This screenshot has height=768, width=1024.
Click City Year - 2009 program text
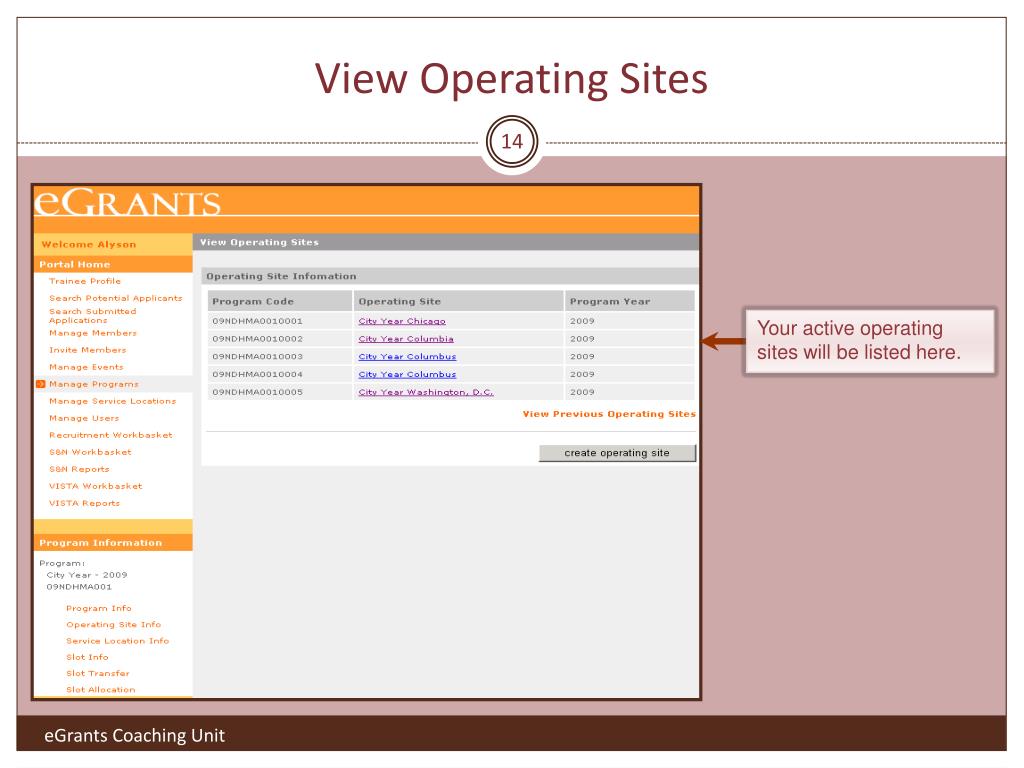87,575
